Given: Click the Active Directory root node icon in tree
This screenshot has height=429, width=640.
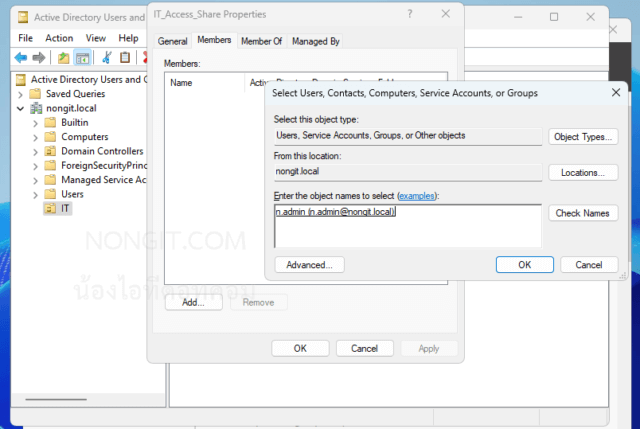Looking at the screenshot, I should tap(21, 79).
